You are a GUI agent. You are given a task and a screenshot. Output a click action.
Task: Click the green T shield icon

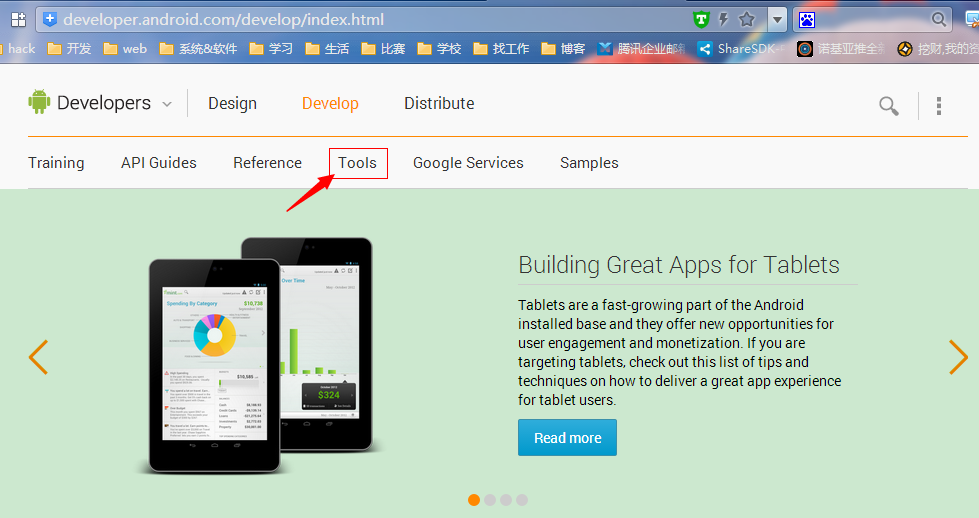click(701, 20)
